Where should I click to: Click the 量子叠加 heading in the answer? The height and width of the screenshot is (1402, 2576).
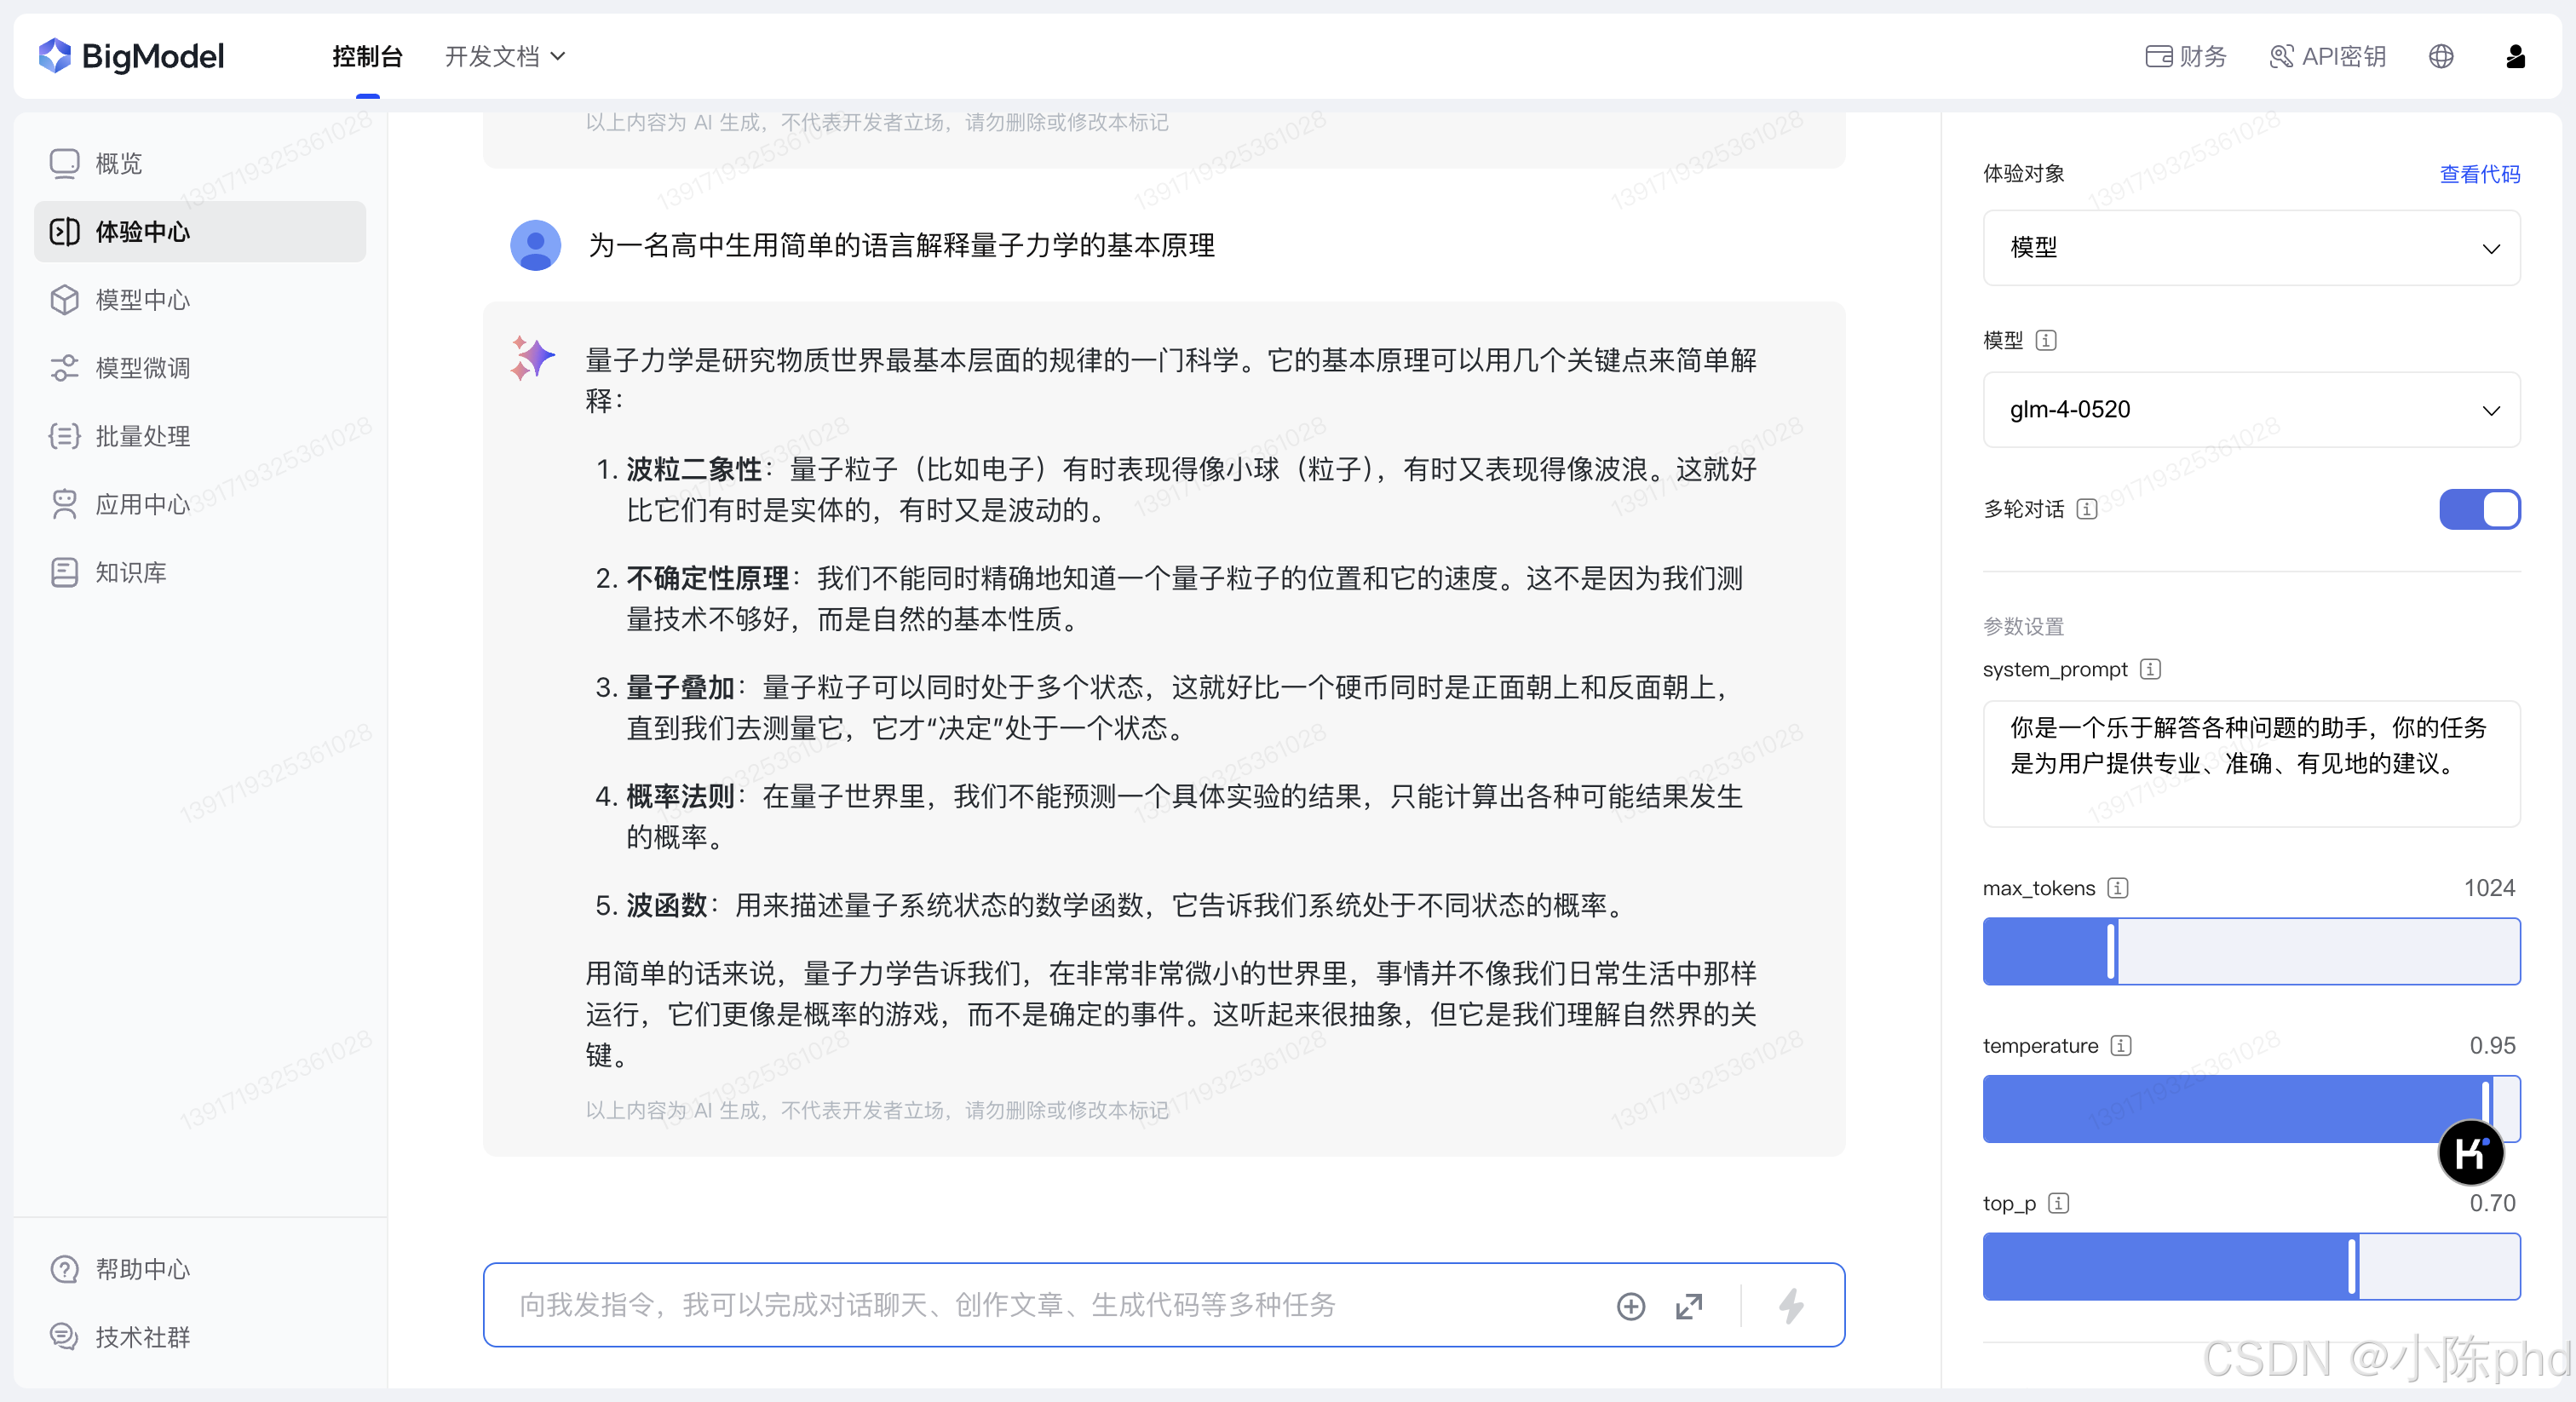[680, 687]
